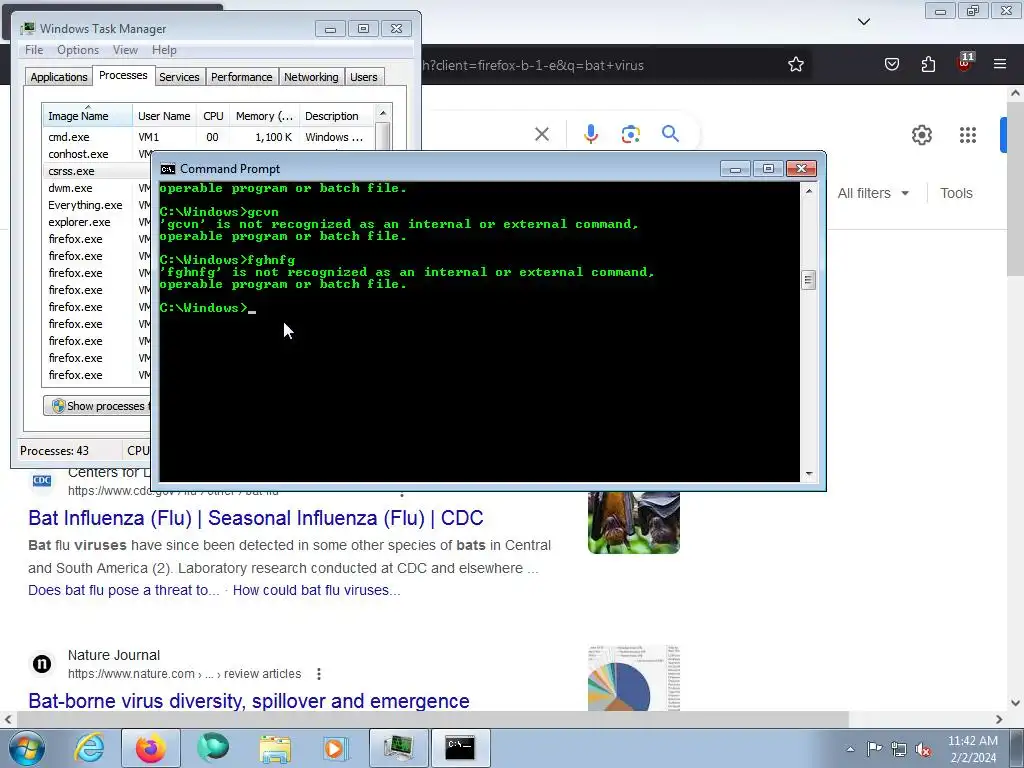Switch to the Services tab

click(x=179, y=77)
